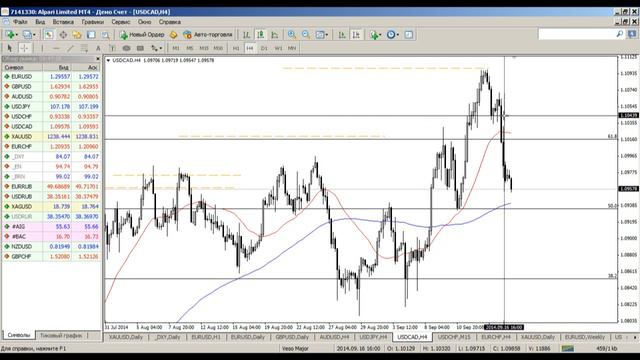Tile the chart windows icon
The width and height of the screenshot is (640, 360).
coord(320,35)
